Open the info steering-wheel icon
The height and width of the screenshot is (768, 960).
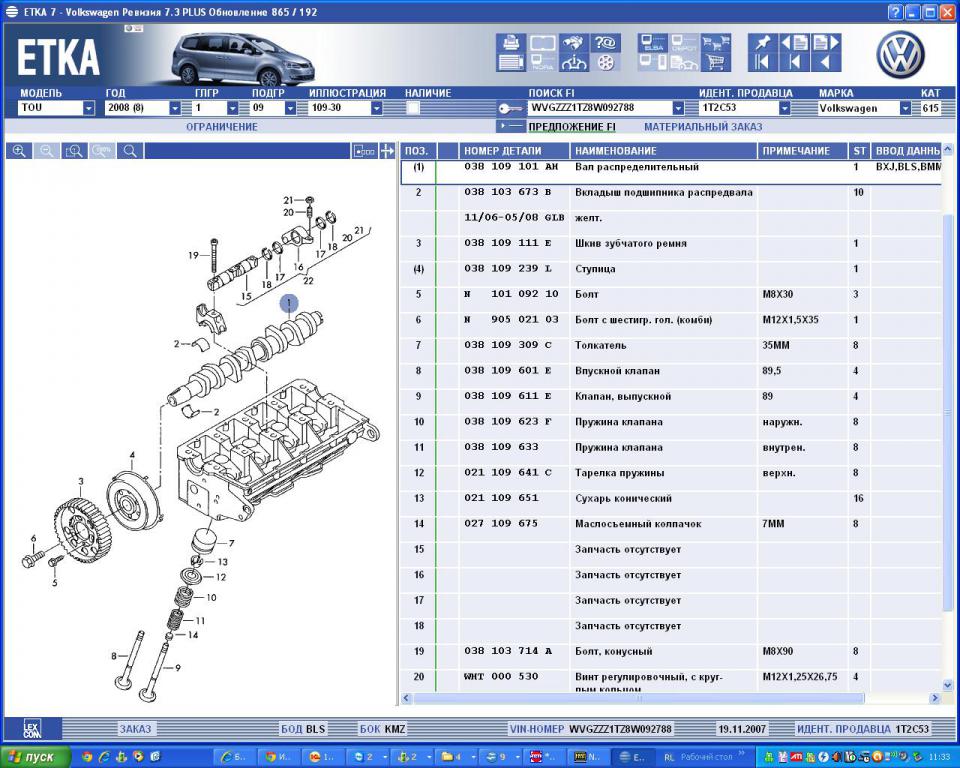click(574, 62)
